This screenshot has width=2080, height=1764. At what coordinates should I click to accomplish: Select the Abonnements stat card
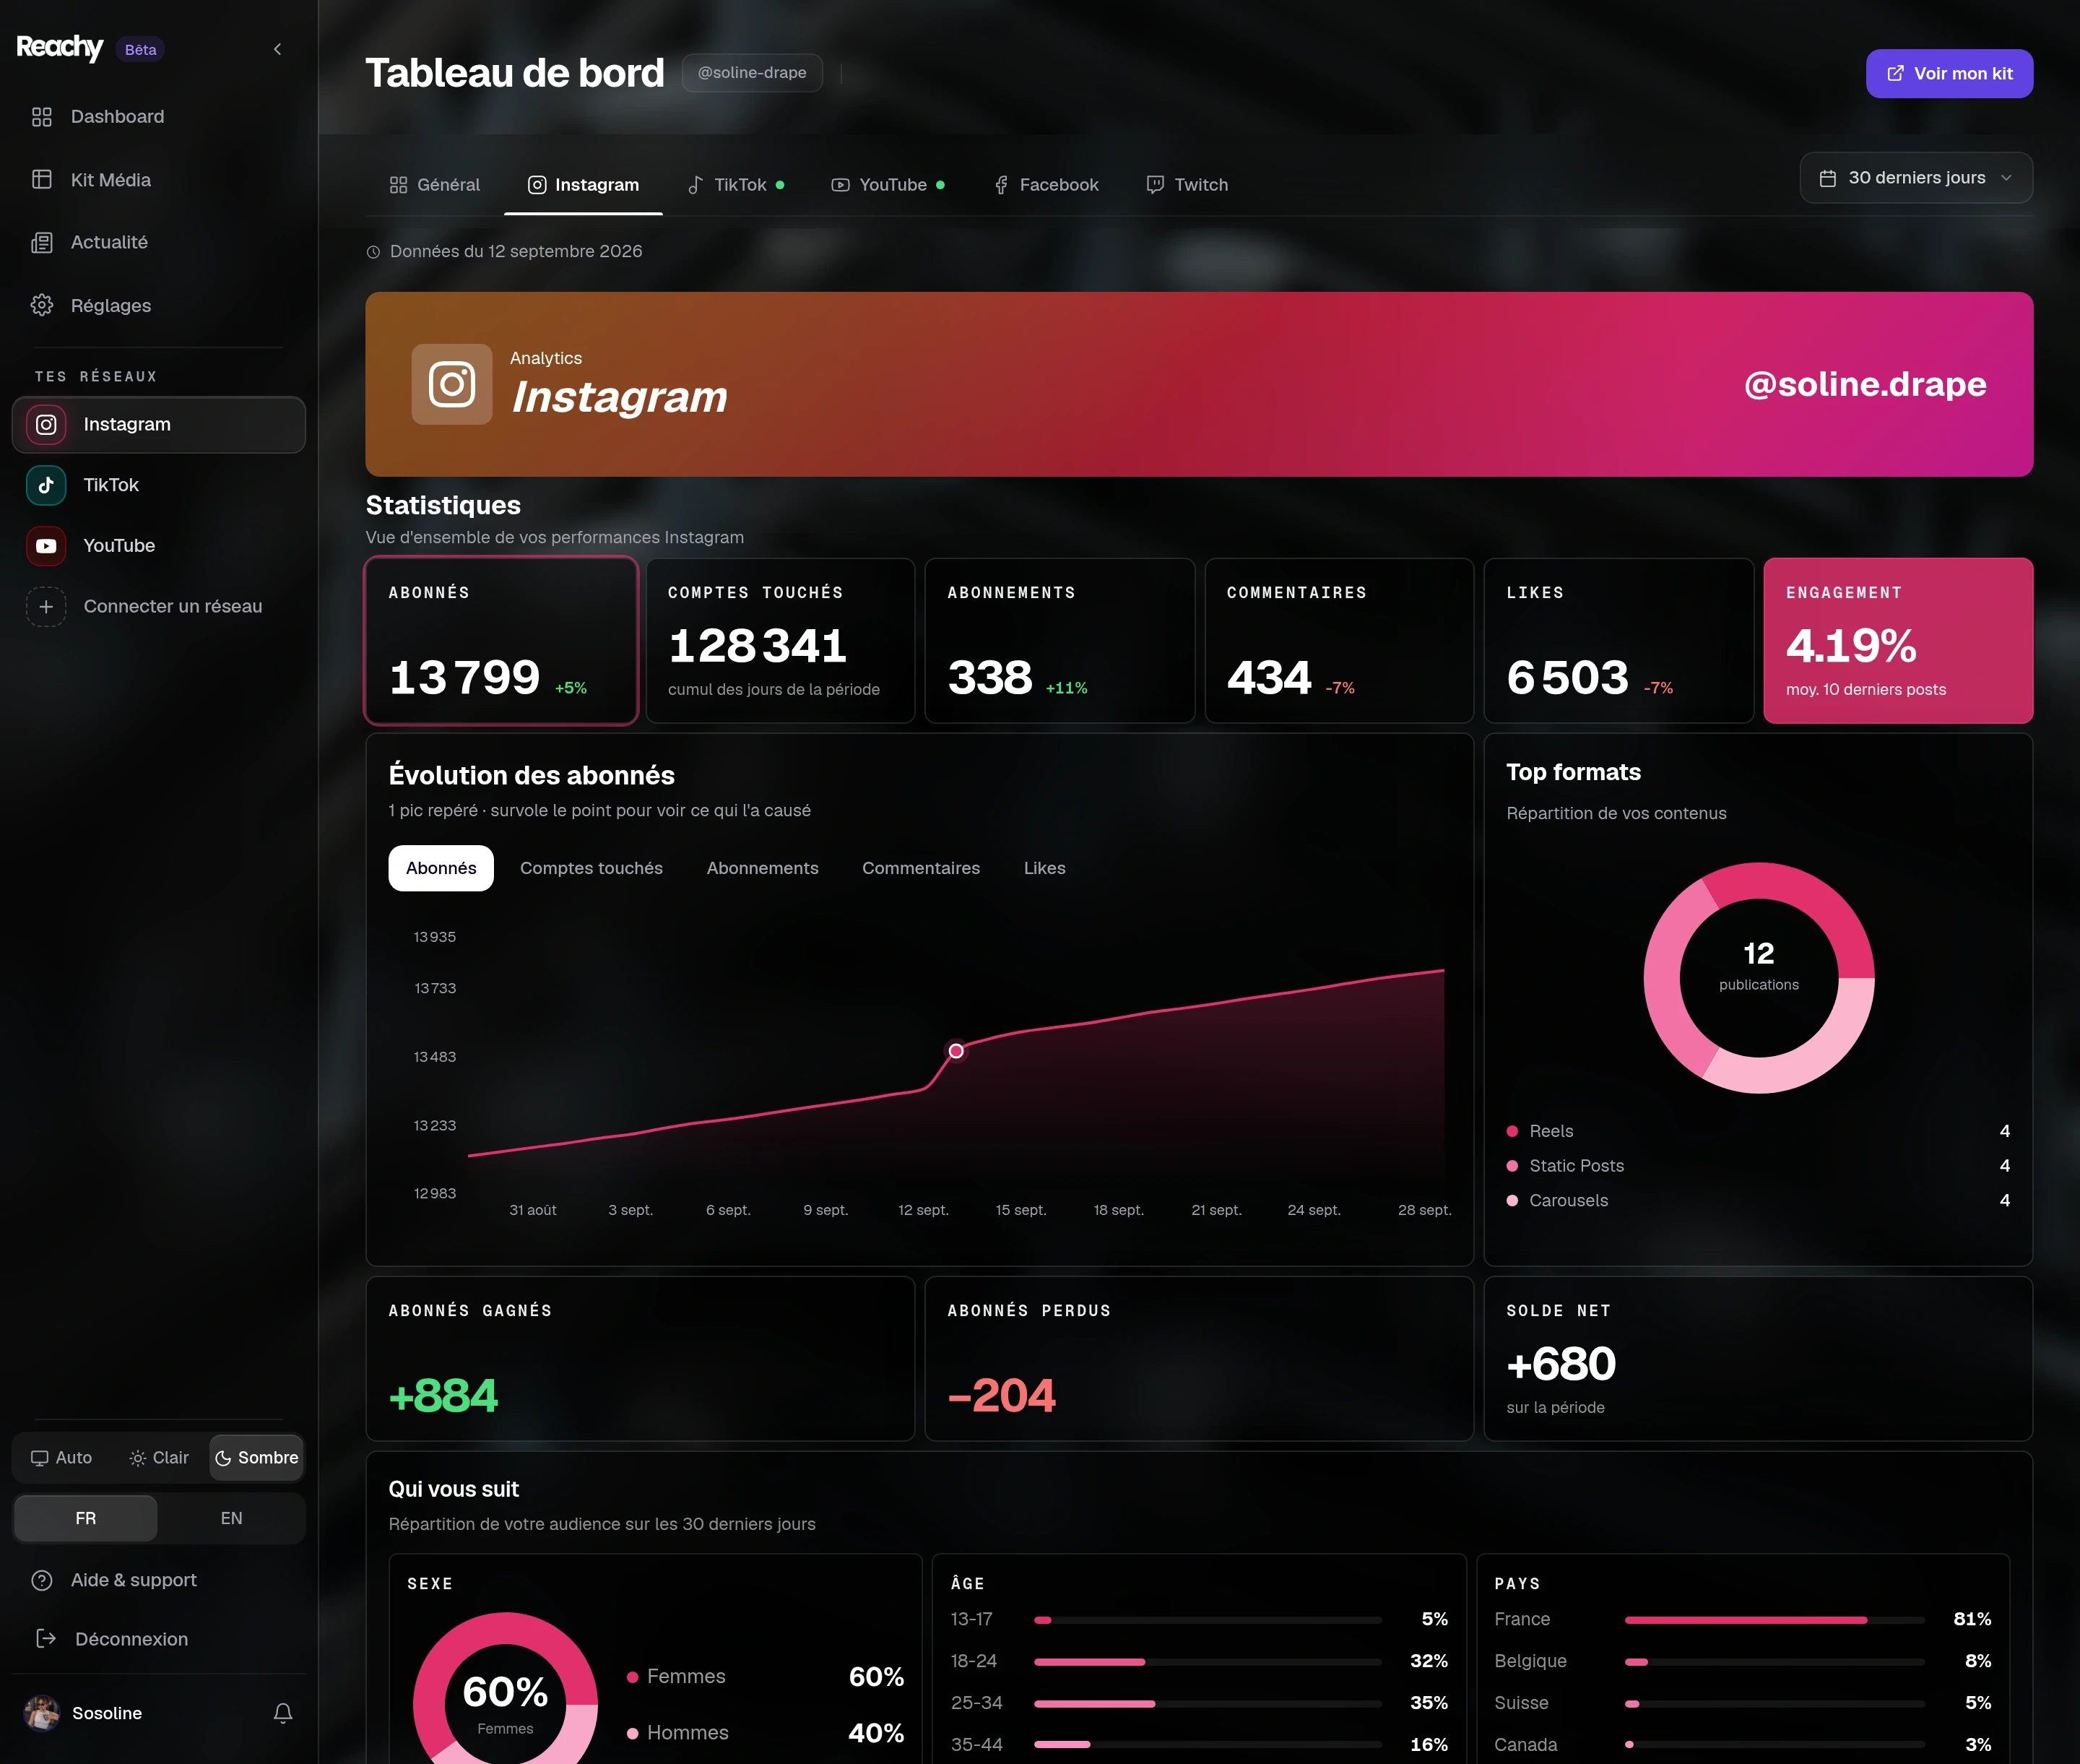[1060, 640]
